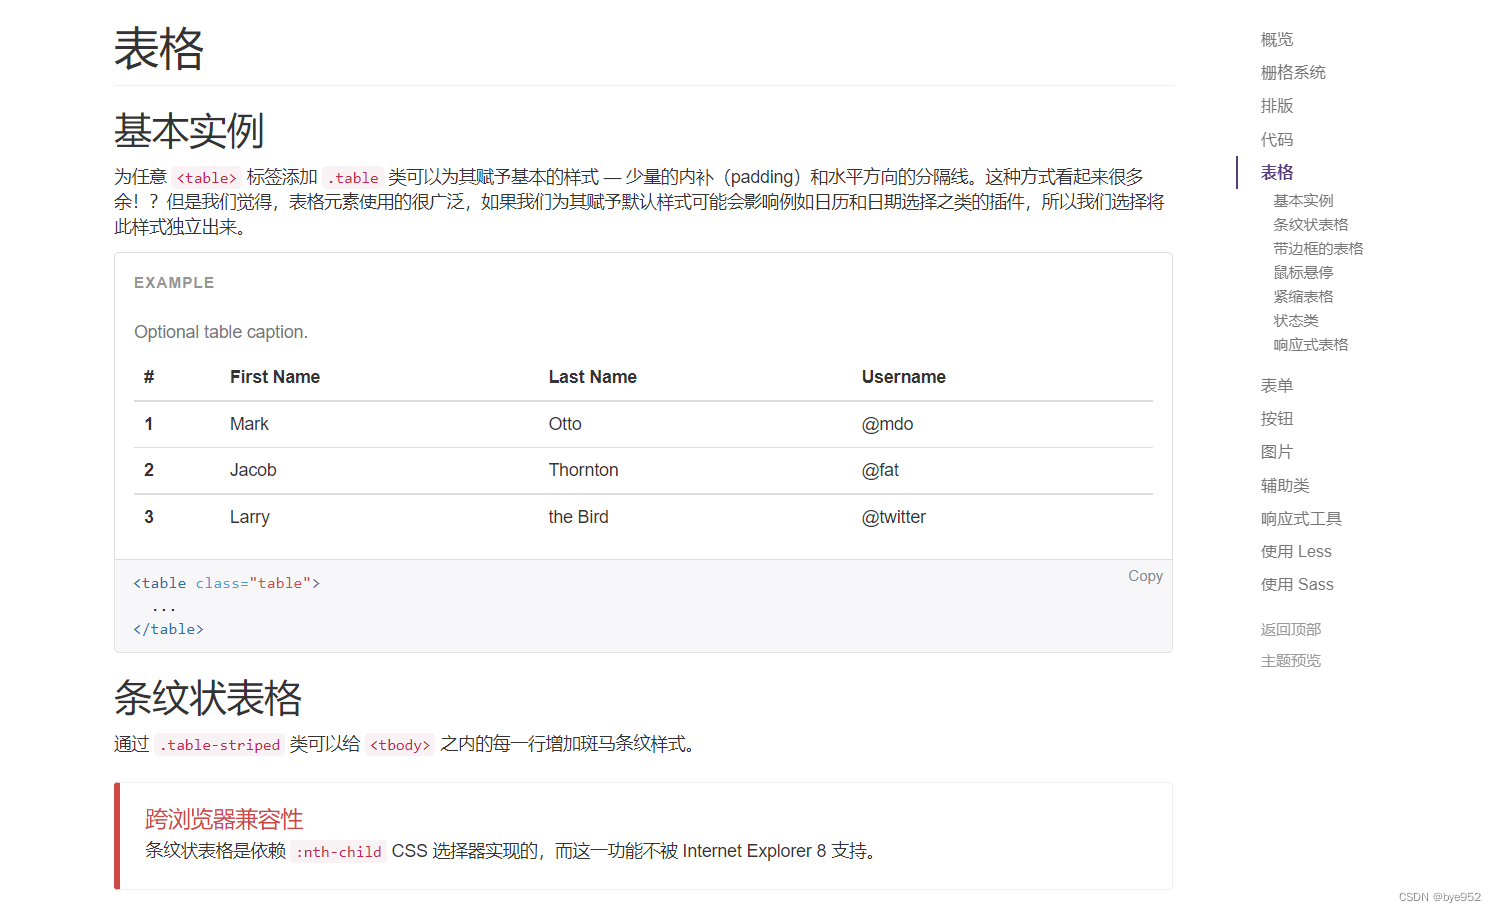This screenshot has width=1496, height=913.
Task: Open 响应式工具 documentation page
Action: click(1301, 518)
